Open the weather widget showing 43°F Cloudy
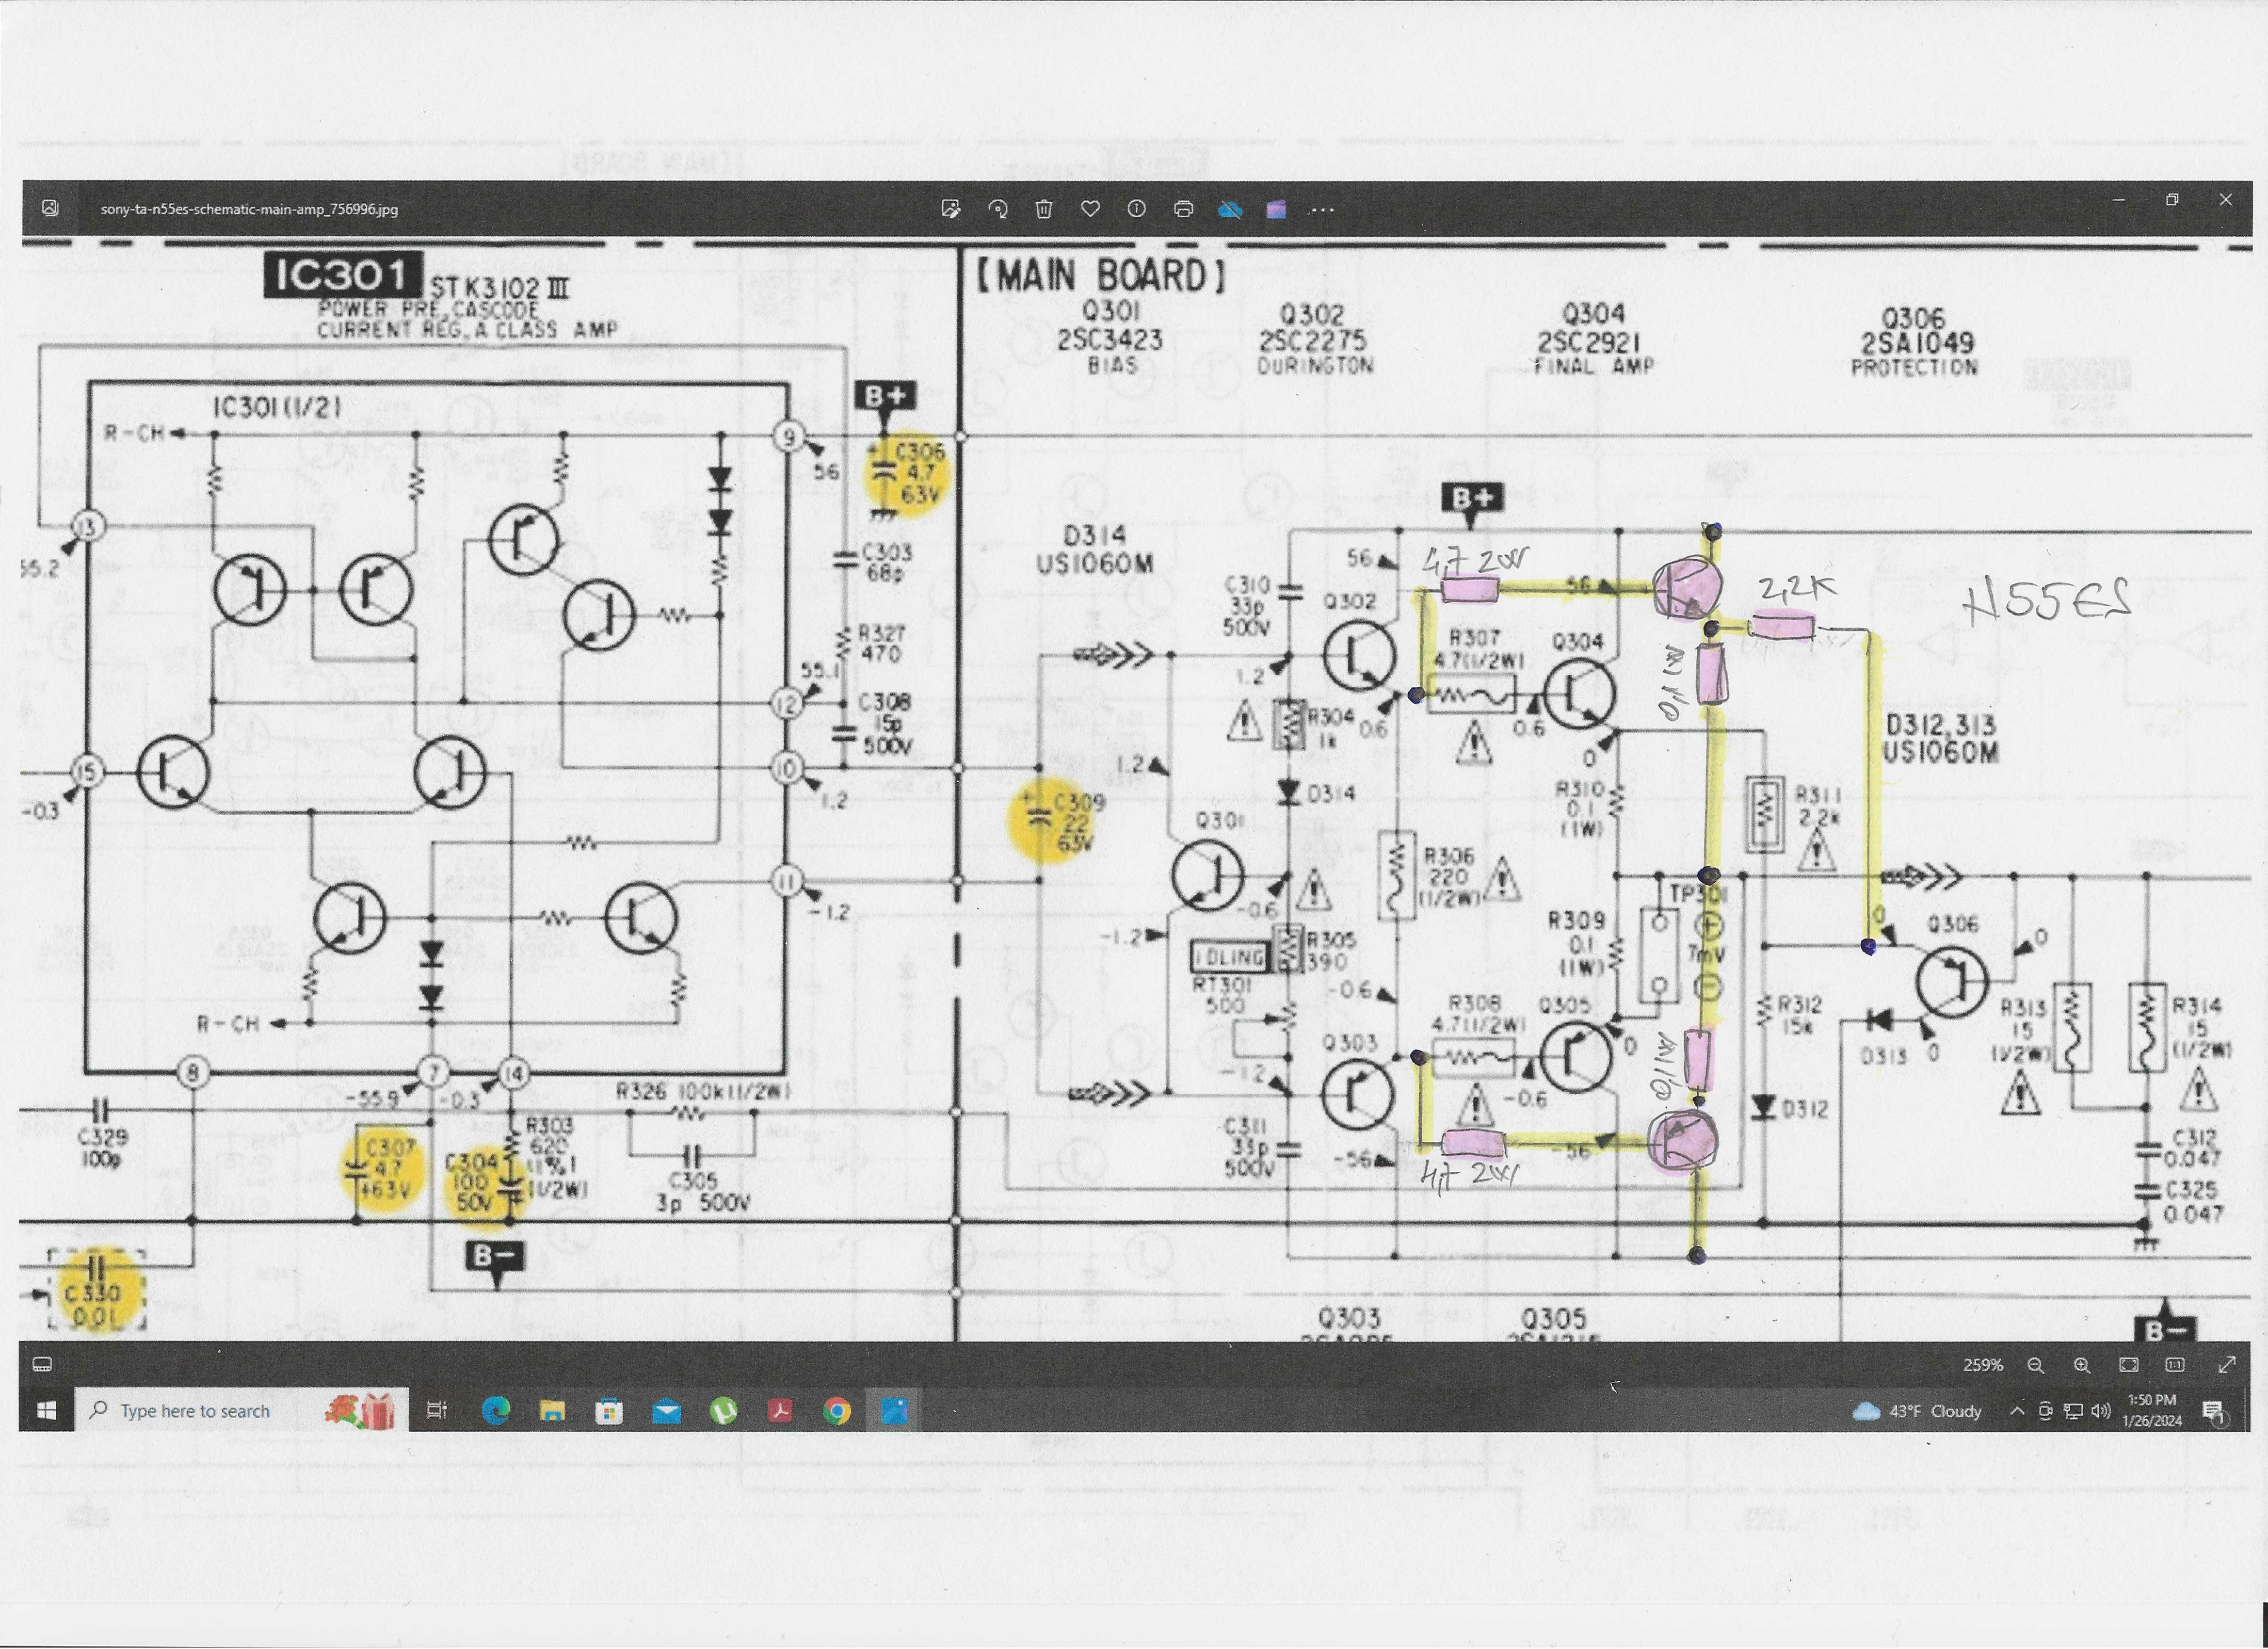This screenshot has width=2268, height=1649. pyautogui.click(x=1917, y=1411)
